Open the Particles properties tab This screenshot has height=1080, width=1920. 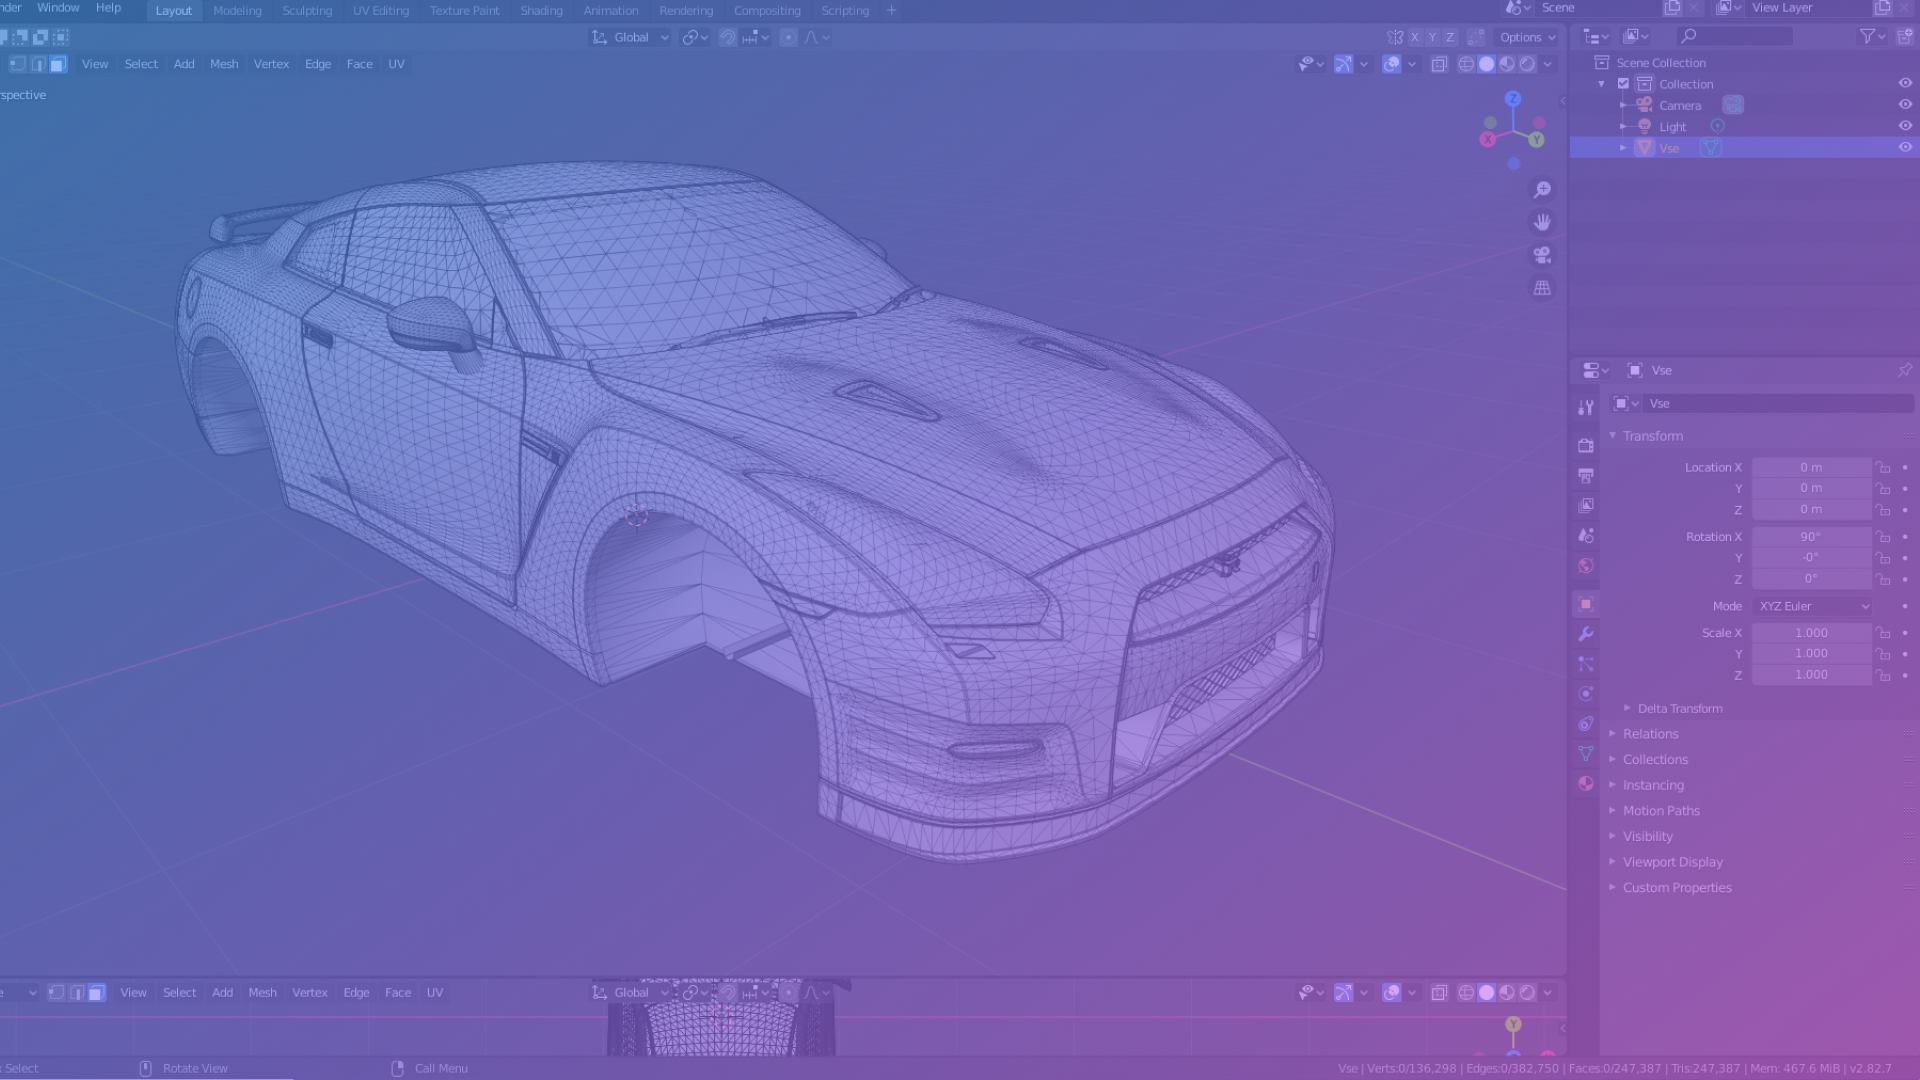click(1586, 664)
